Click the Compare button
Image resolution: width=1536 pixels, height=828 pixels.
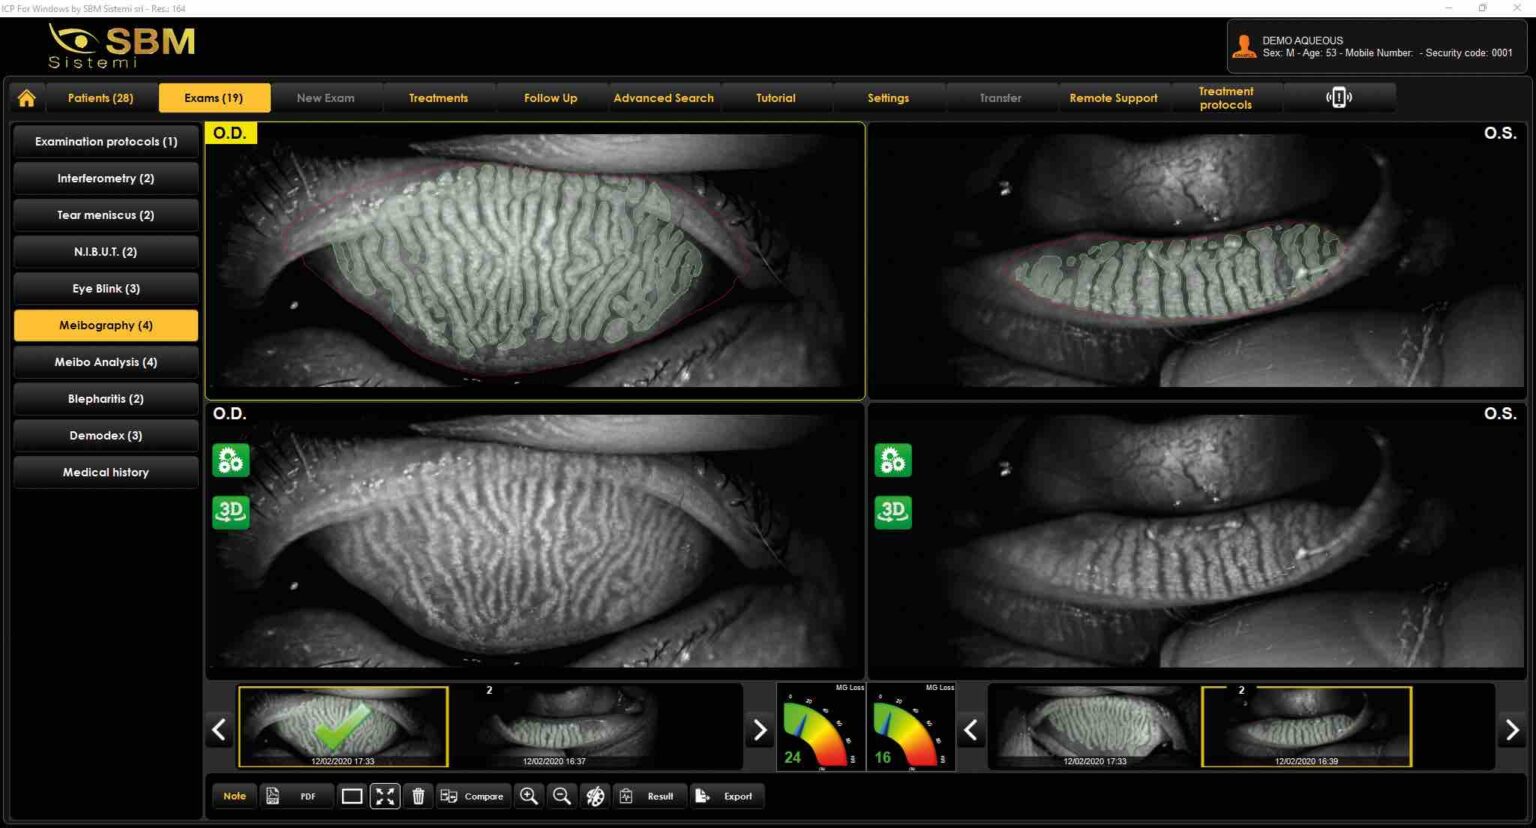pos(472,796)
